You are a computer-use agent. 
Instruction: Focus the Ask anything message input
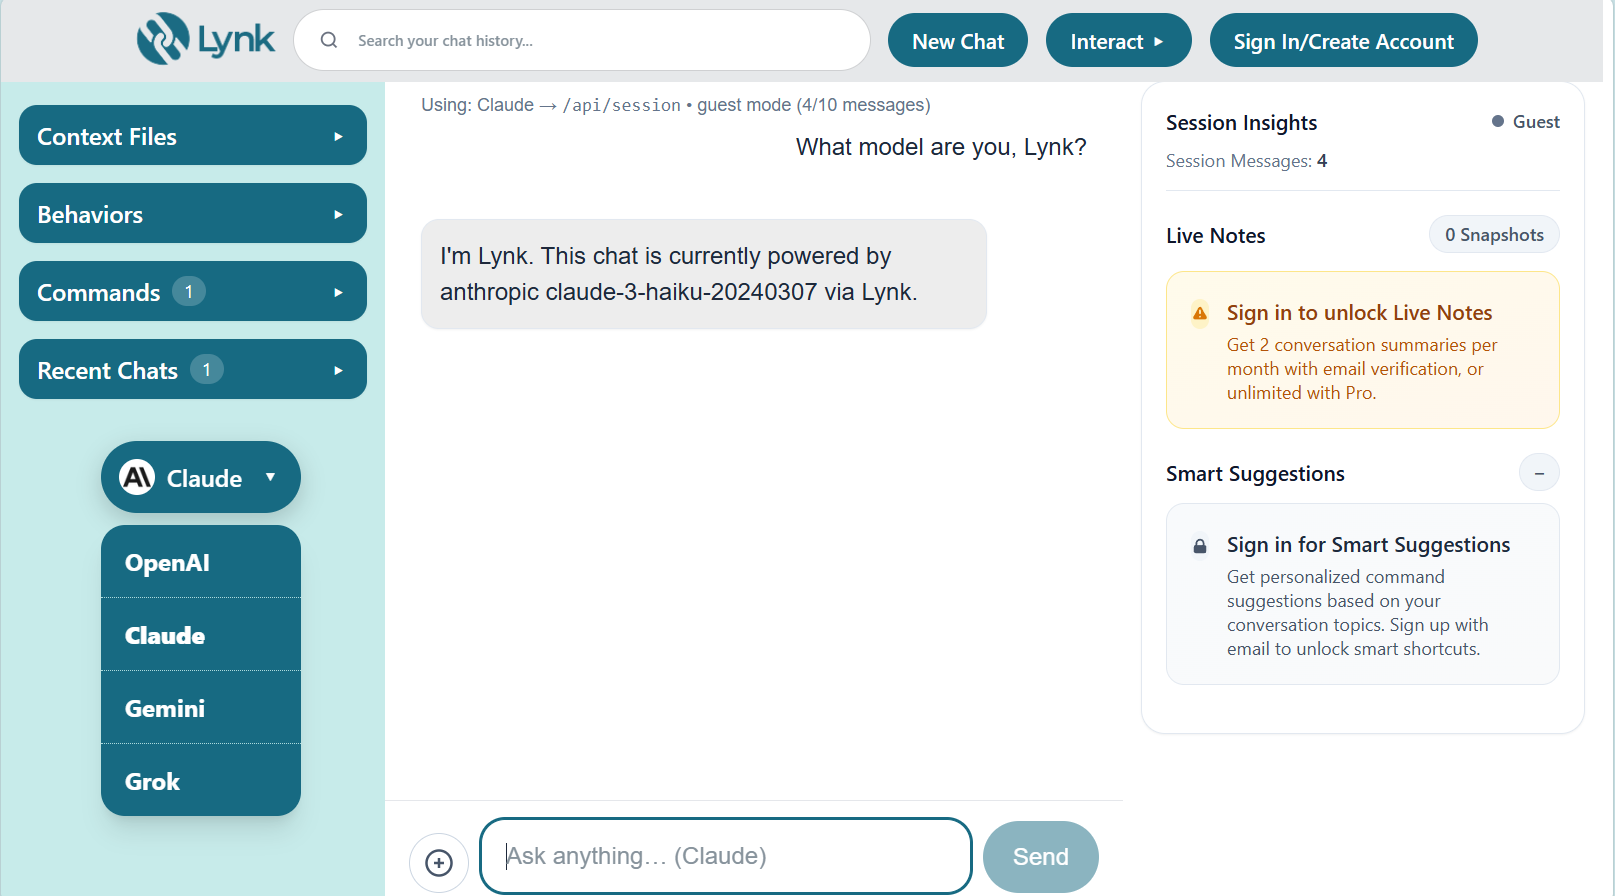click(726, 856)
